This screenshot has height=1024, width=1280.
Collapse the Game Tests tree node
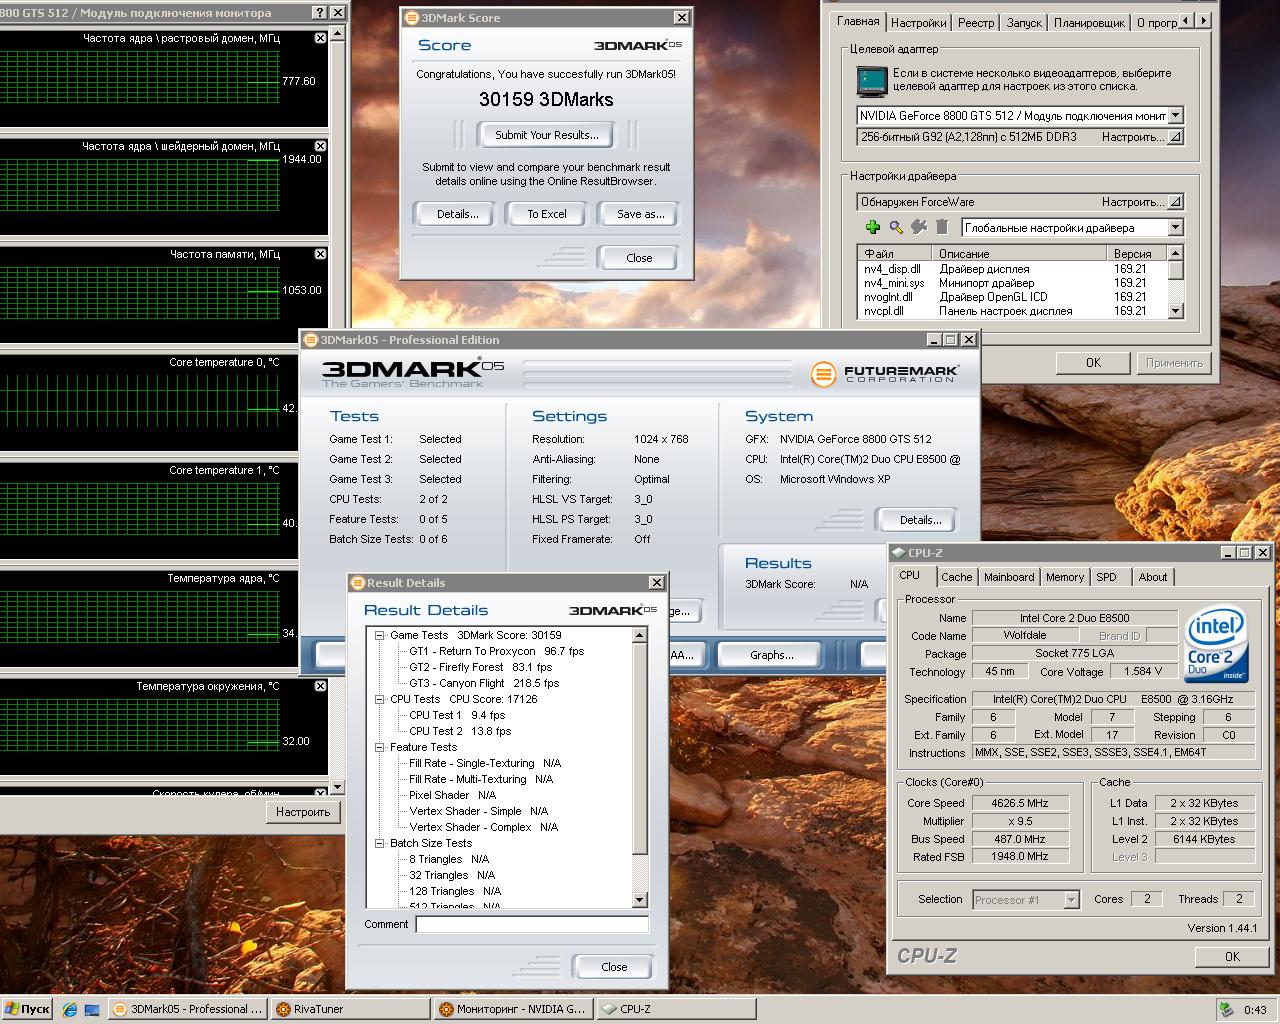tap(380, 635)
